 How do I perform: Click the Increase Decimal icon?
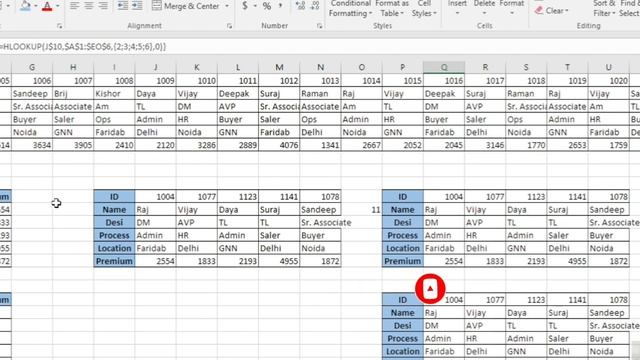tap(300, 6)
